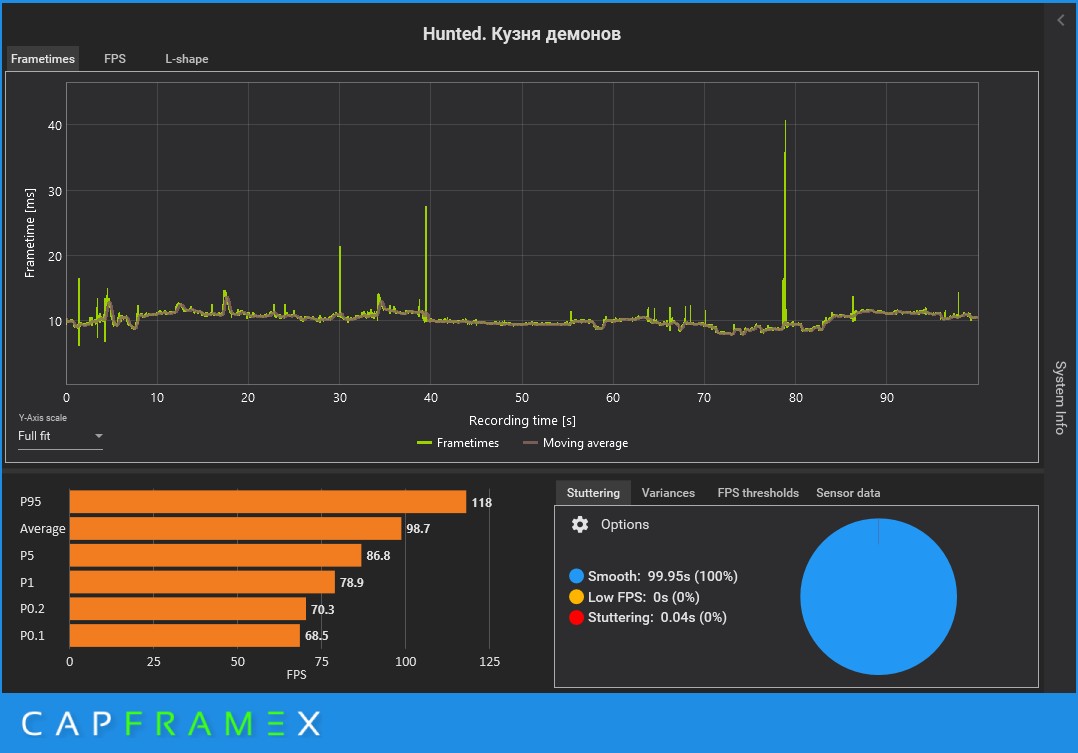Click the P95 orange bar
The image size is (1078, 753).
click(267, 502)
